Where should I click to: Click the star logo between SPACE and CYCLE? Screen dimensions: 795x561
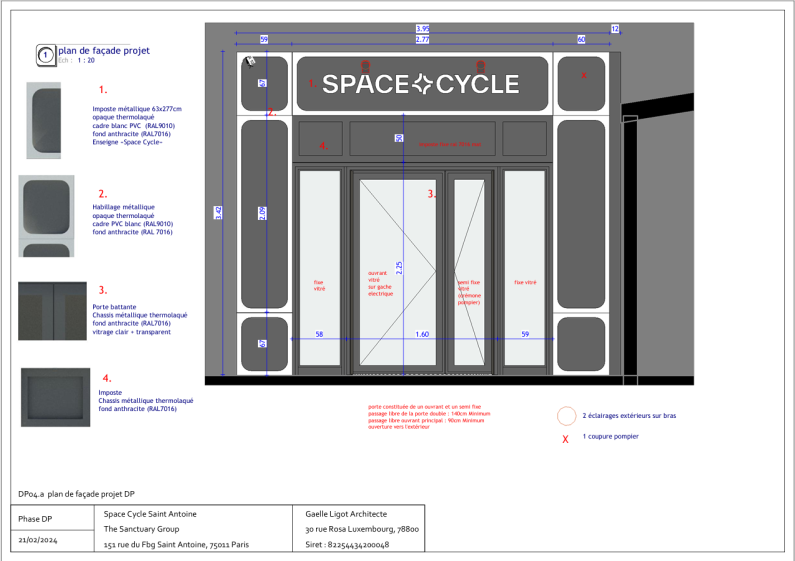pos(422,84)
